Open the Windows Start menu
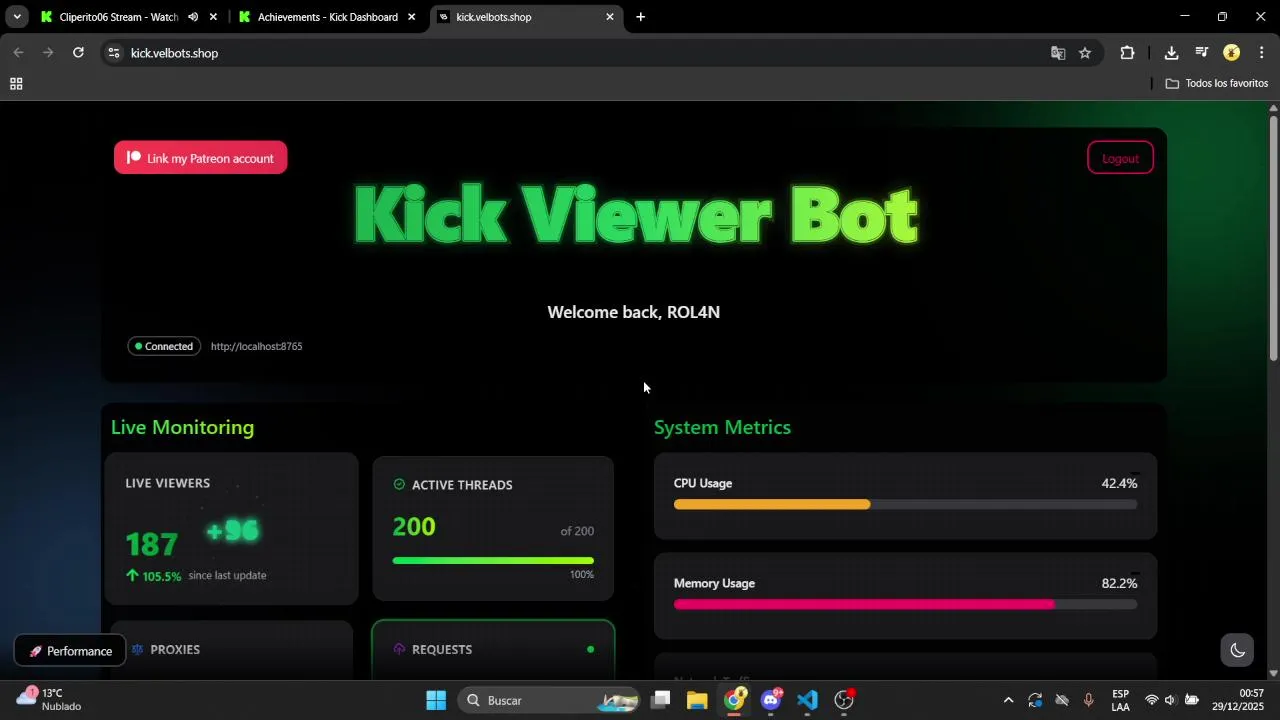1280x720 pixels. pos(436,700)
